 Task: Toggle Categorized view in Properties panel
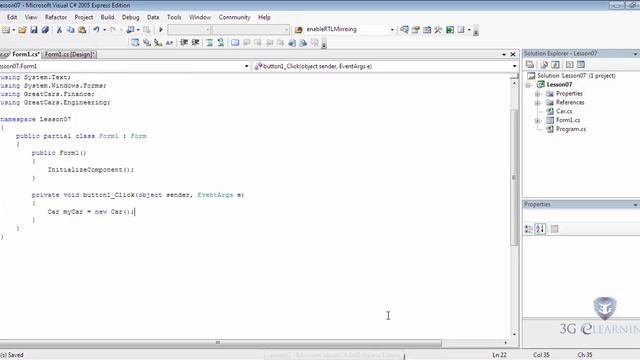[x=529, y=229]
